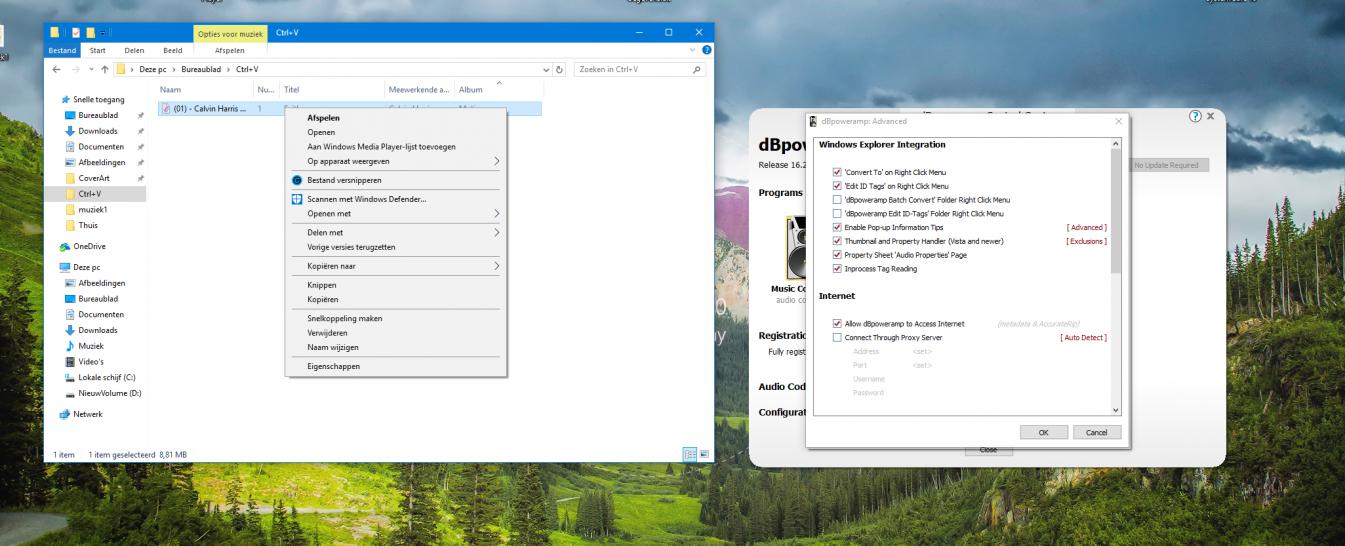Open the Muziek folder in sidebar
Image resolution: width=1345 pixels, height=546 pixels.
pyautogui.click(x=92, y=345)
